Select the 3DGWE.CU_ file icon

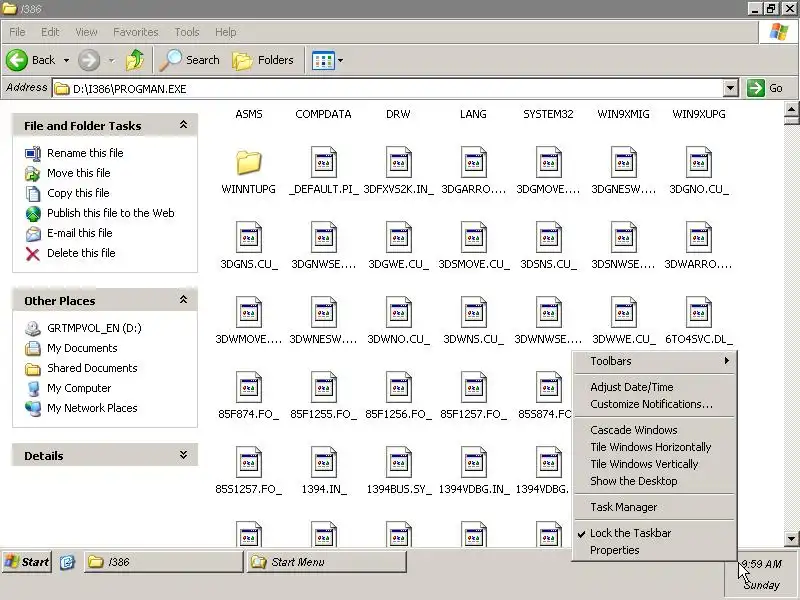click(398, 237)
